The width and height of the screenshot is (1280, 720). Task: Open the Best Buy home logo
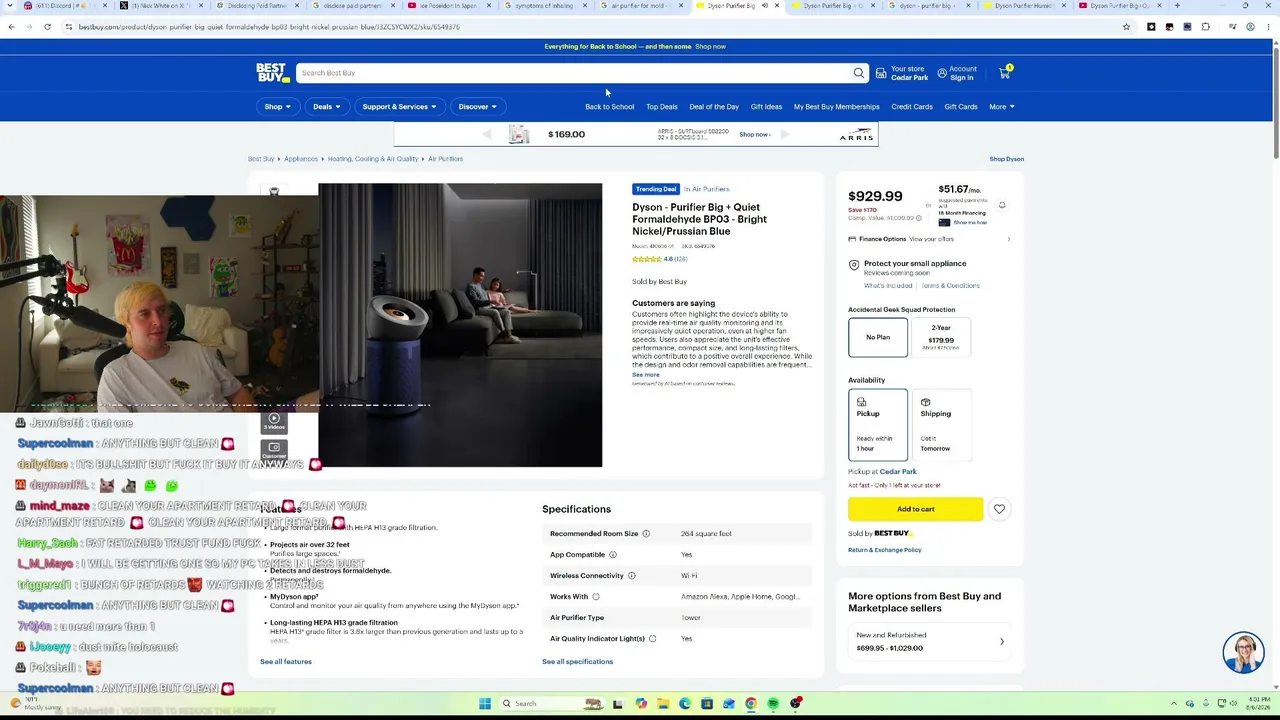coord(272,73)
